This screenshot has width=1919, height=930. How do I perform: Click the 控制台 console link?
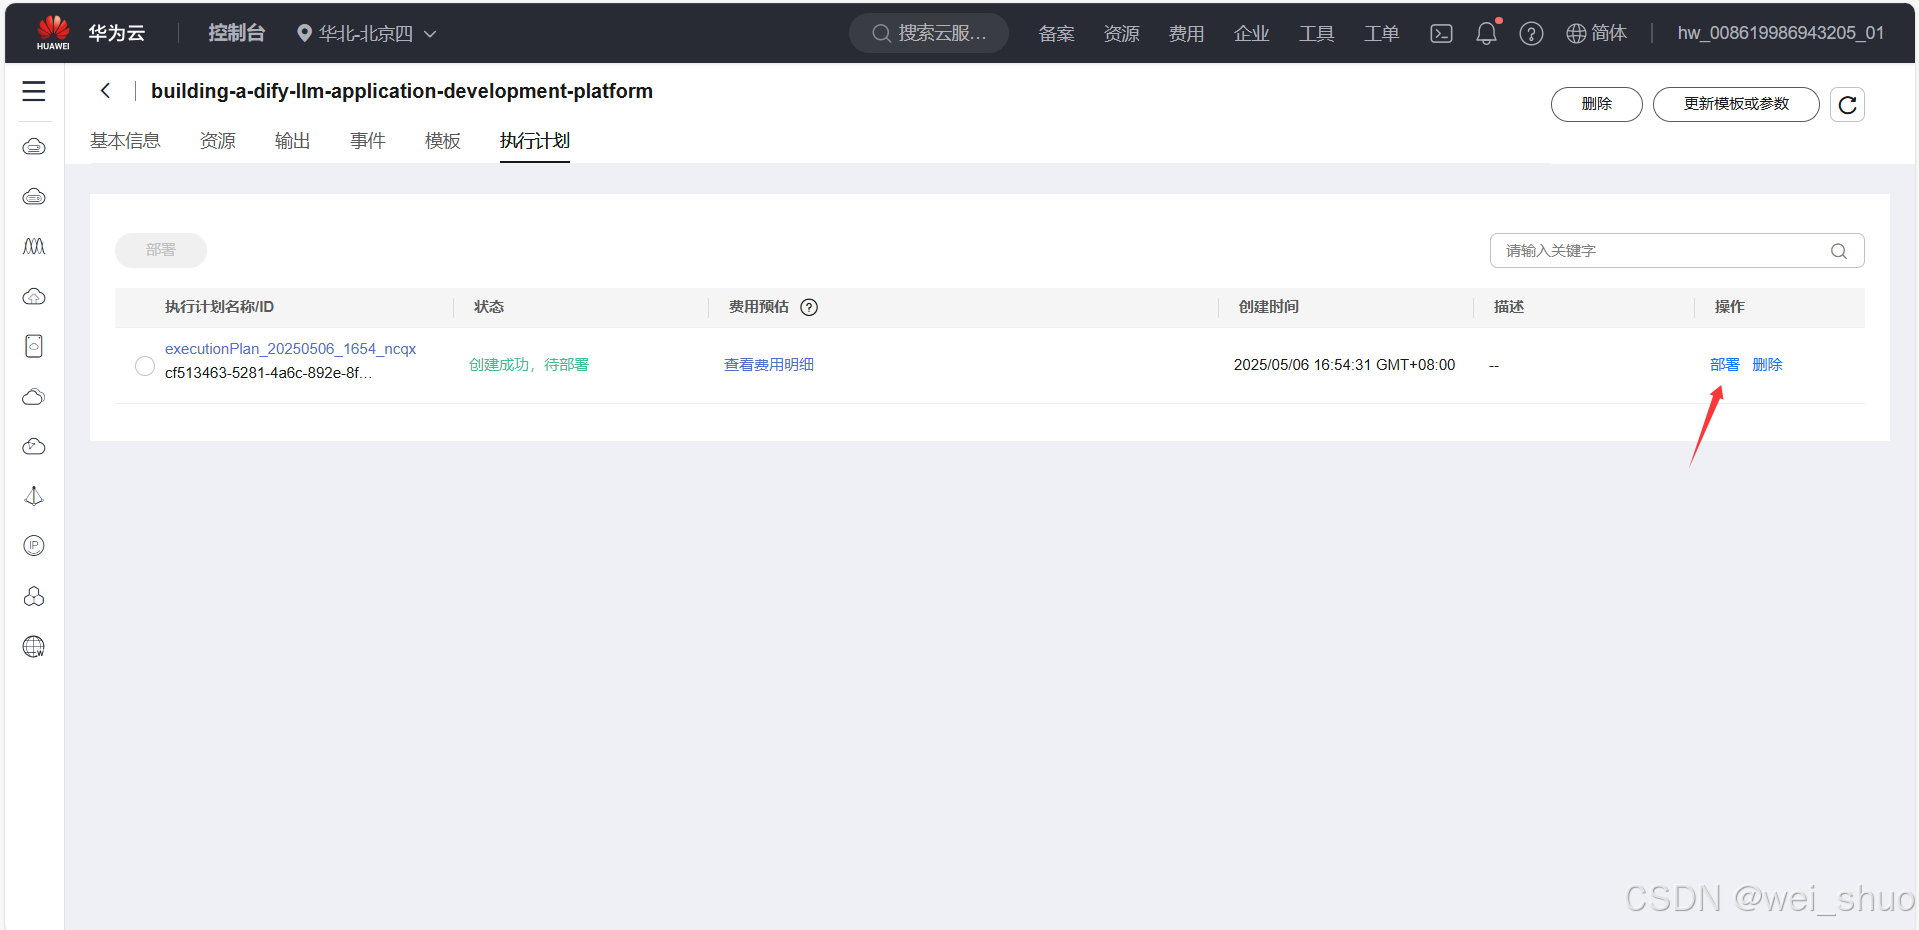[236, 33]
